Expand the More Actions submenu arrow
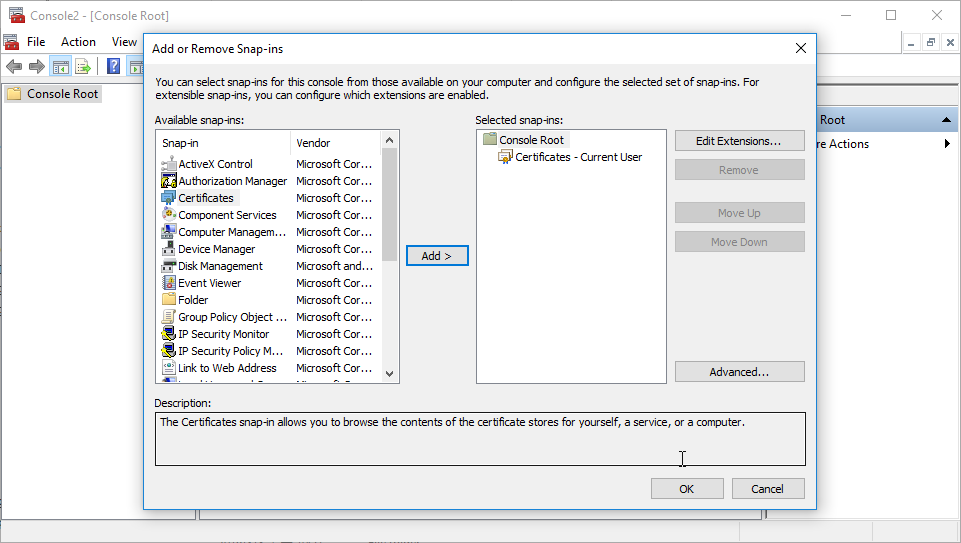The image size is (961, 543). tap(948, 143)
